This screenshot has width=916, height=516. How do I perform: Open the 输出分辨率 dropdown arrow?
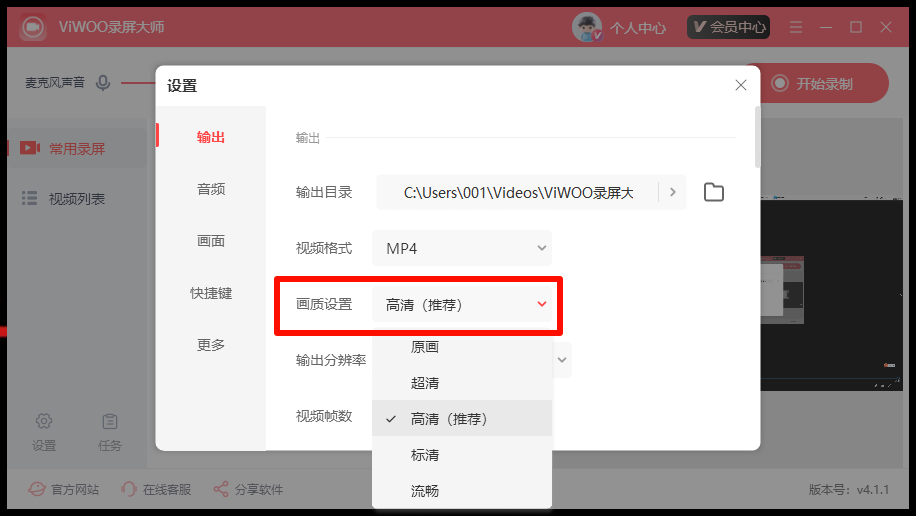coord(562,360)
